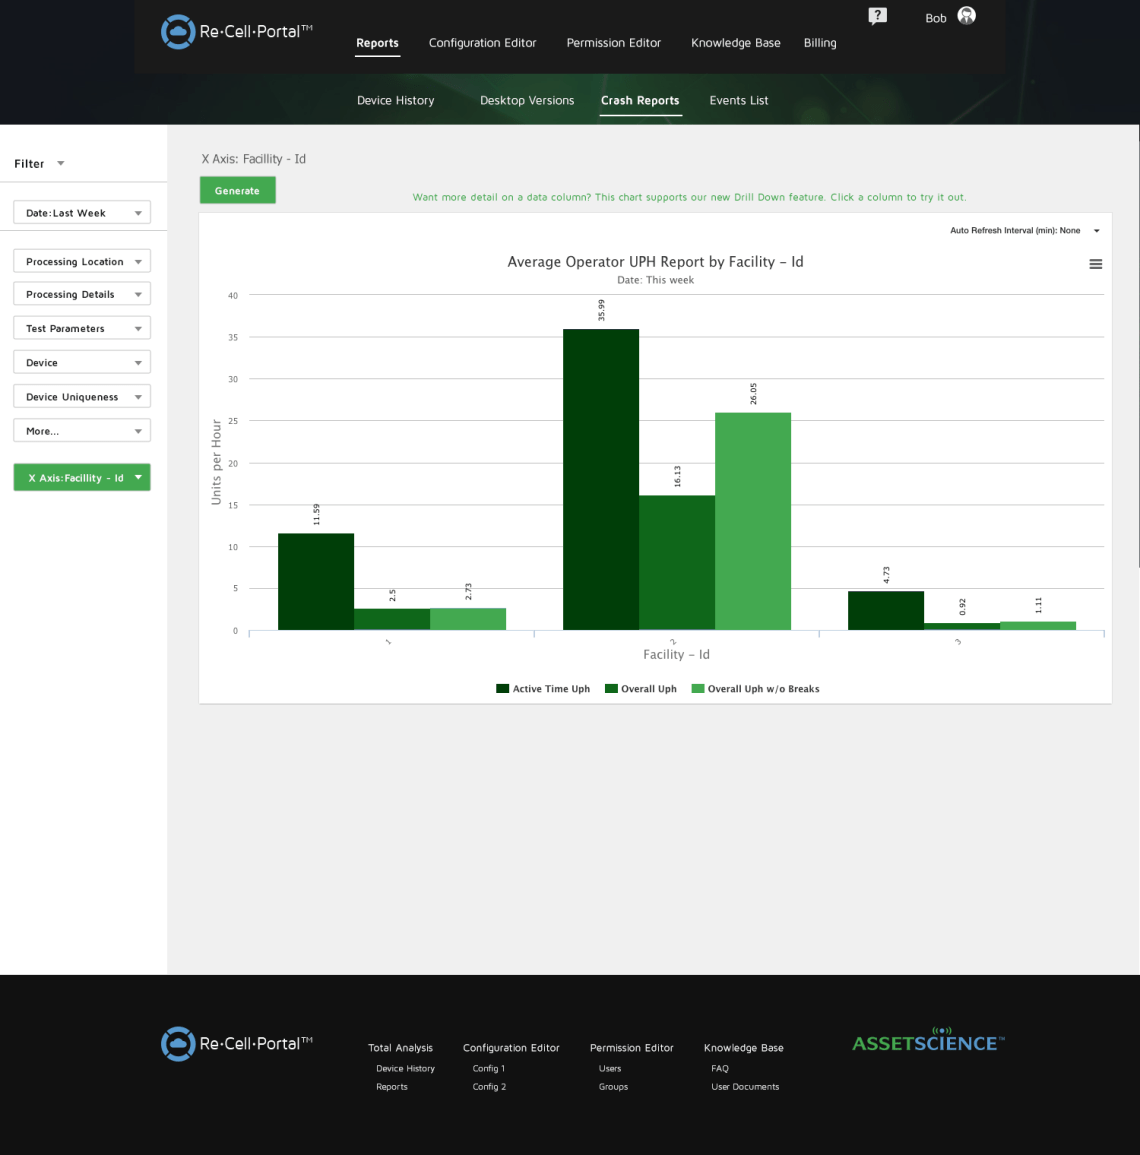Collapse the Filter panel arrow
This screenshot has width=1140, height=1155.
click(x=60, y=164)
